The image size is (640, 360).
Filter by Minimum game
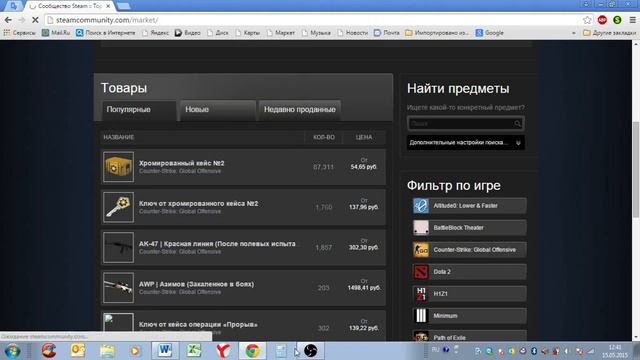click(x=469, y=316)
